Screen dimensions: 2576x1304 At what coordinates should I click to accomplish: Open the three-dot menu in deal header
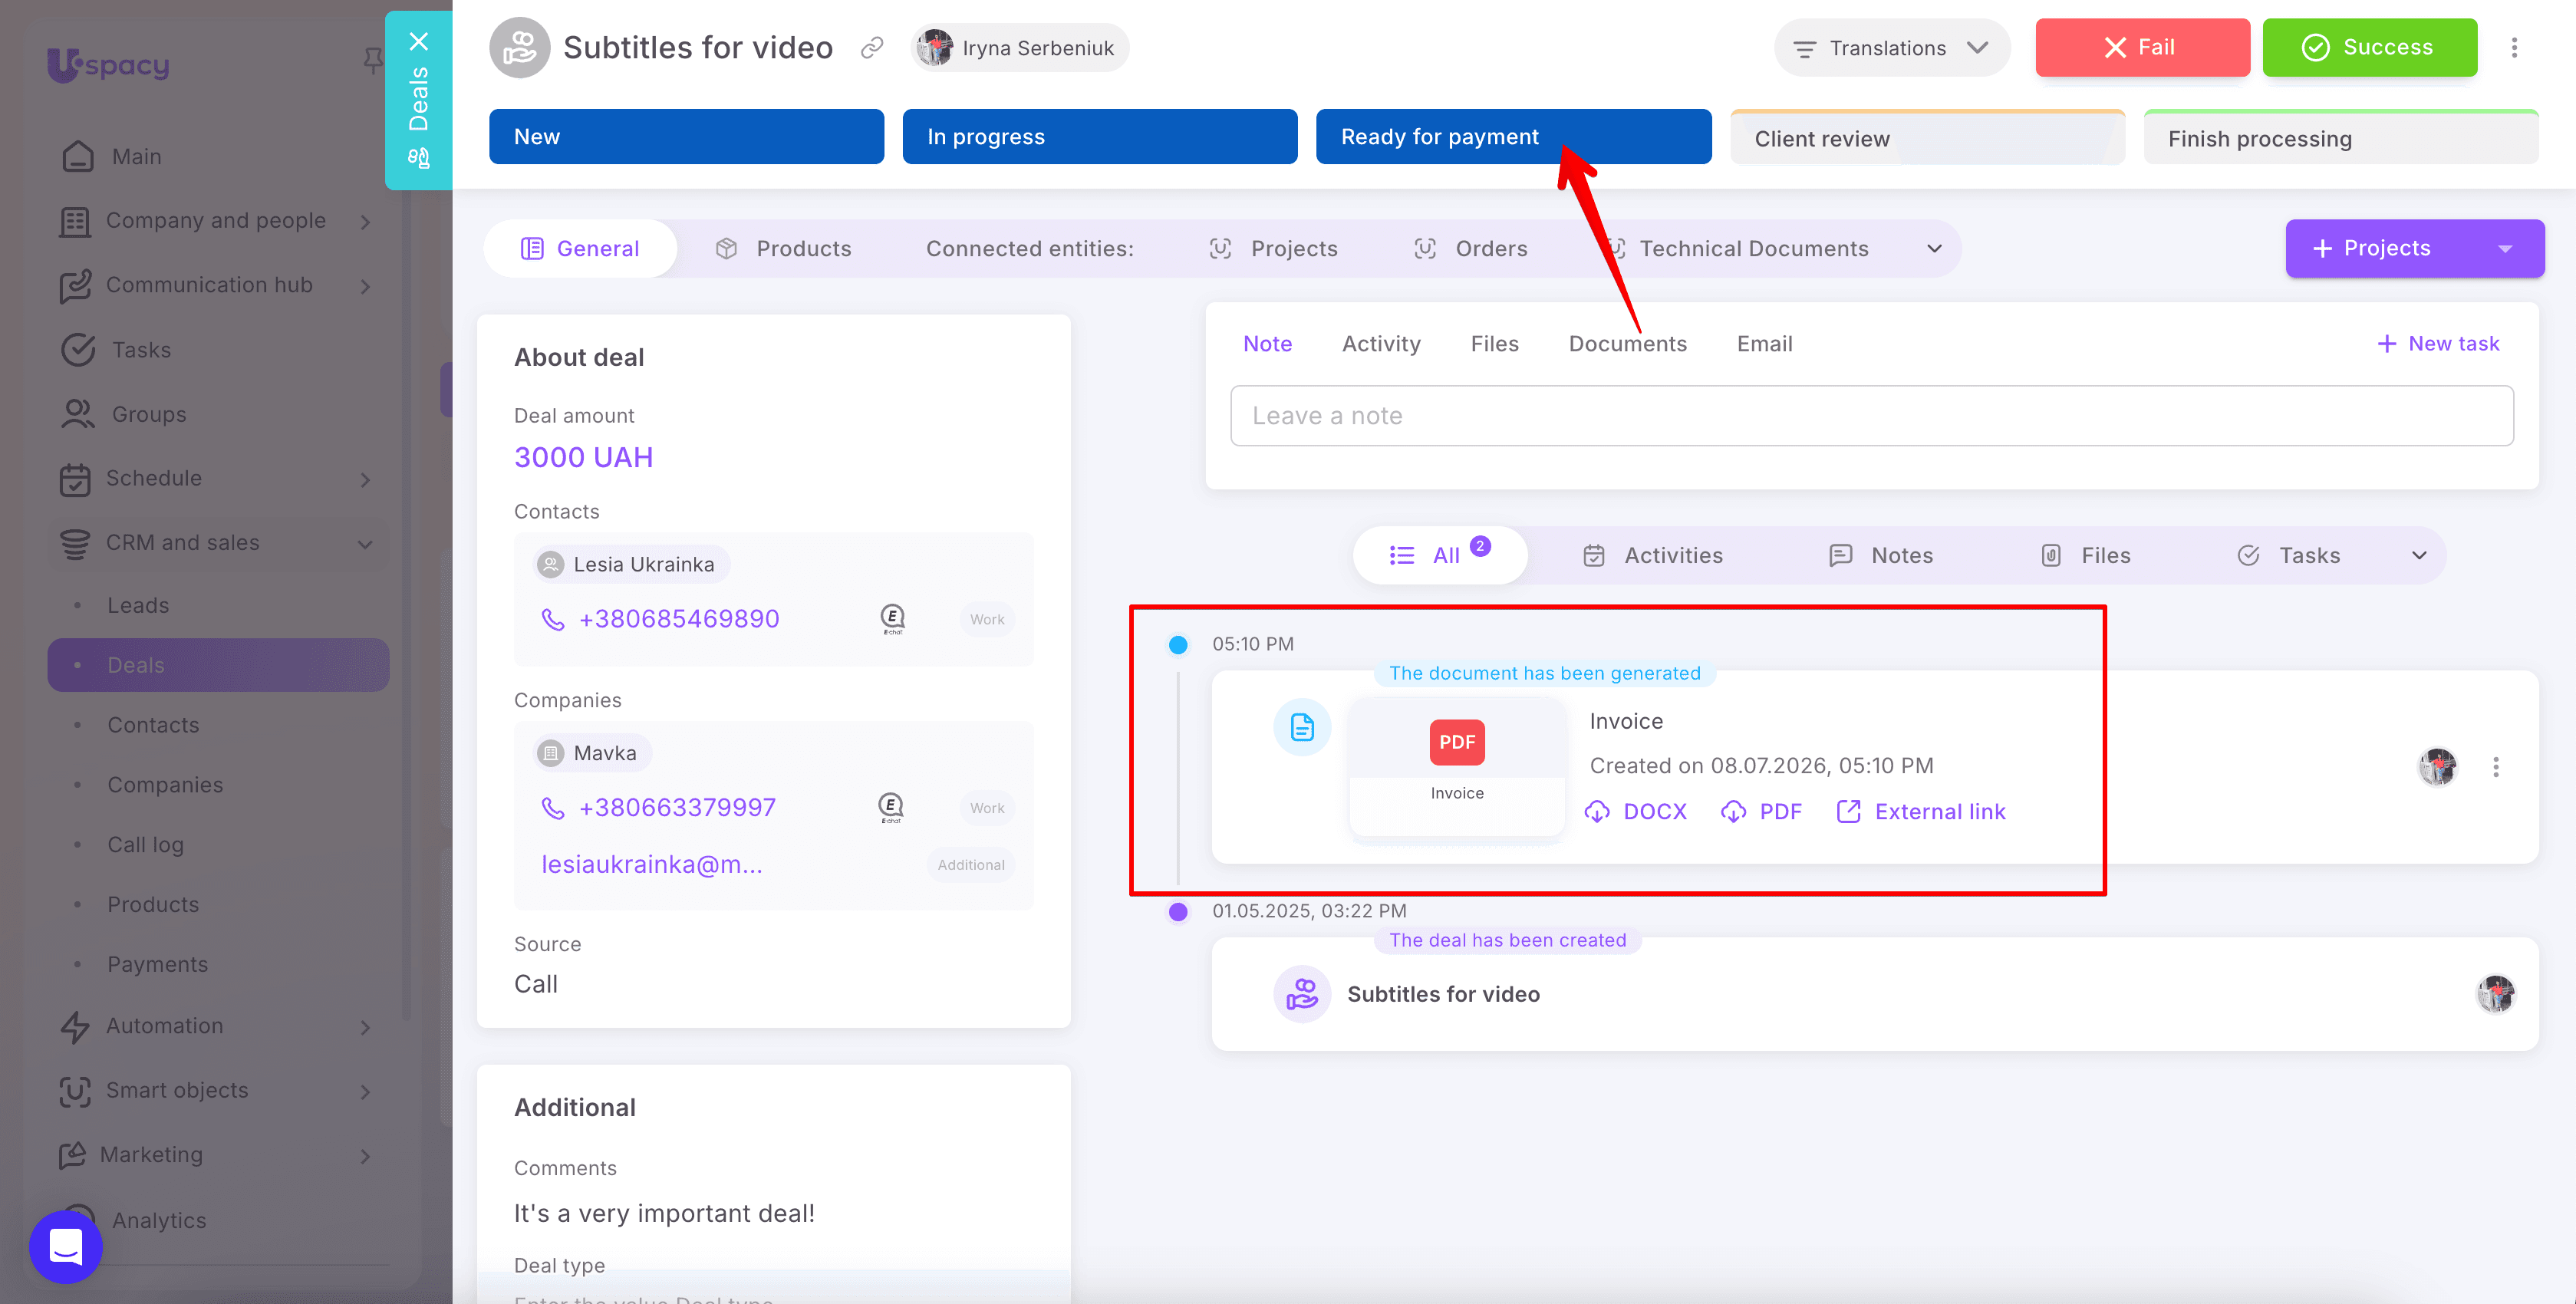click(x=2514, y=48)
